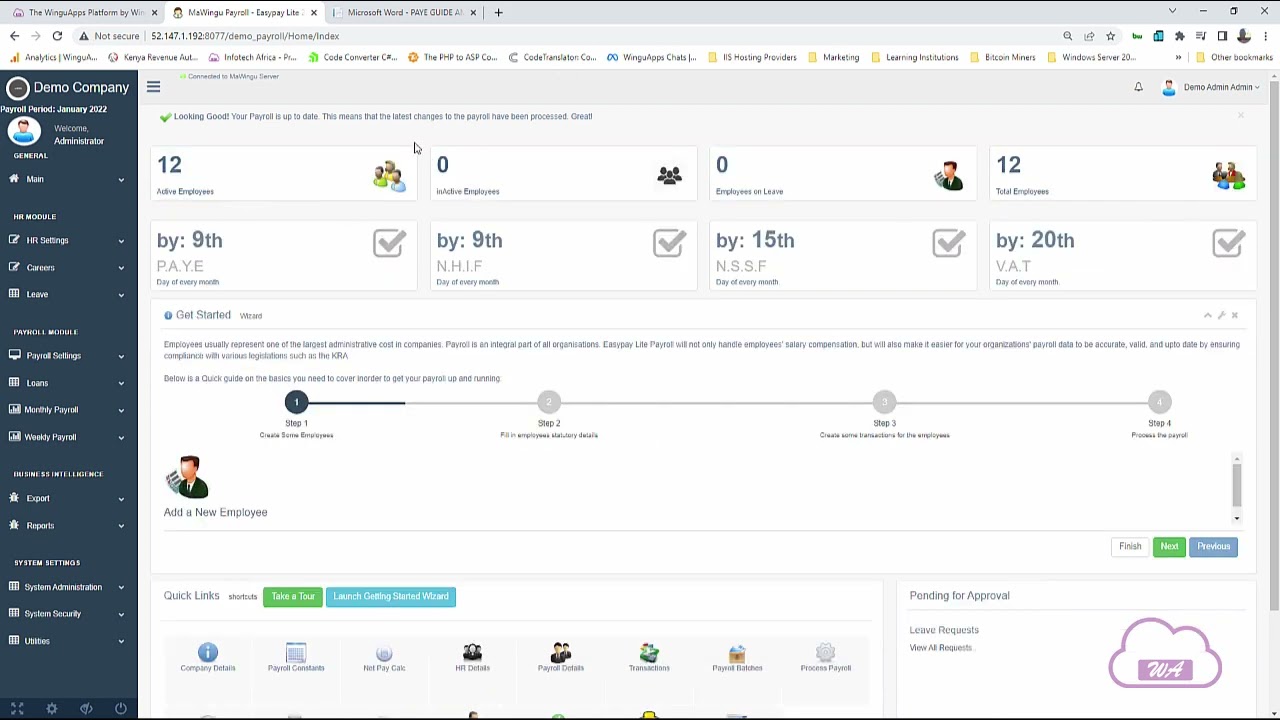
Task: Click the N.S.S.F due date check icon
Action: (948, 243)
